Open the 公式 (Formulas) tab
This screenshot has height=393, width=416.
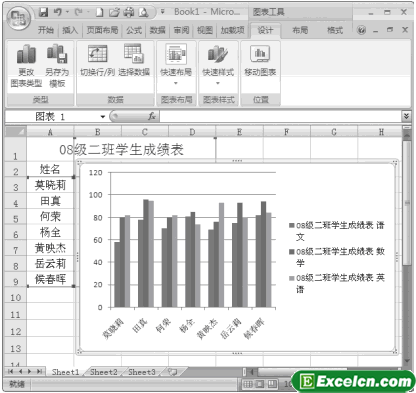[134, 30]
